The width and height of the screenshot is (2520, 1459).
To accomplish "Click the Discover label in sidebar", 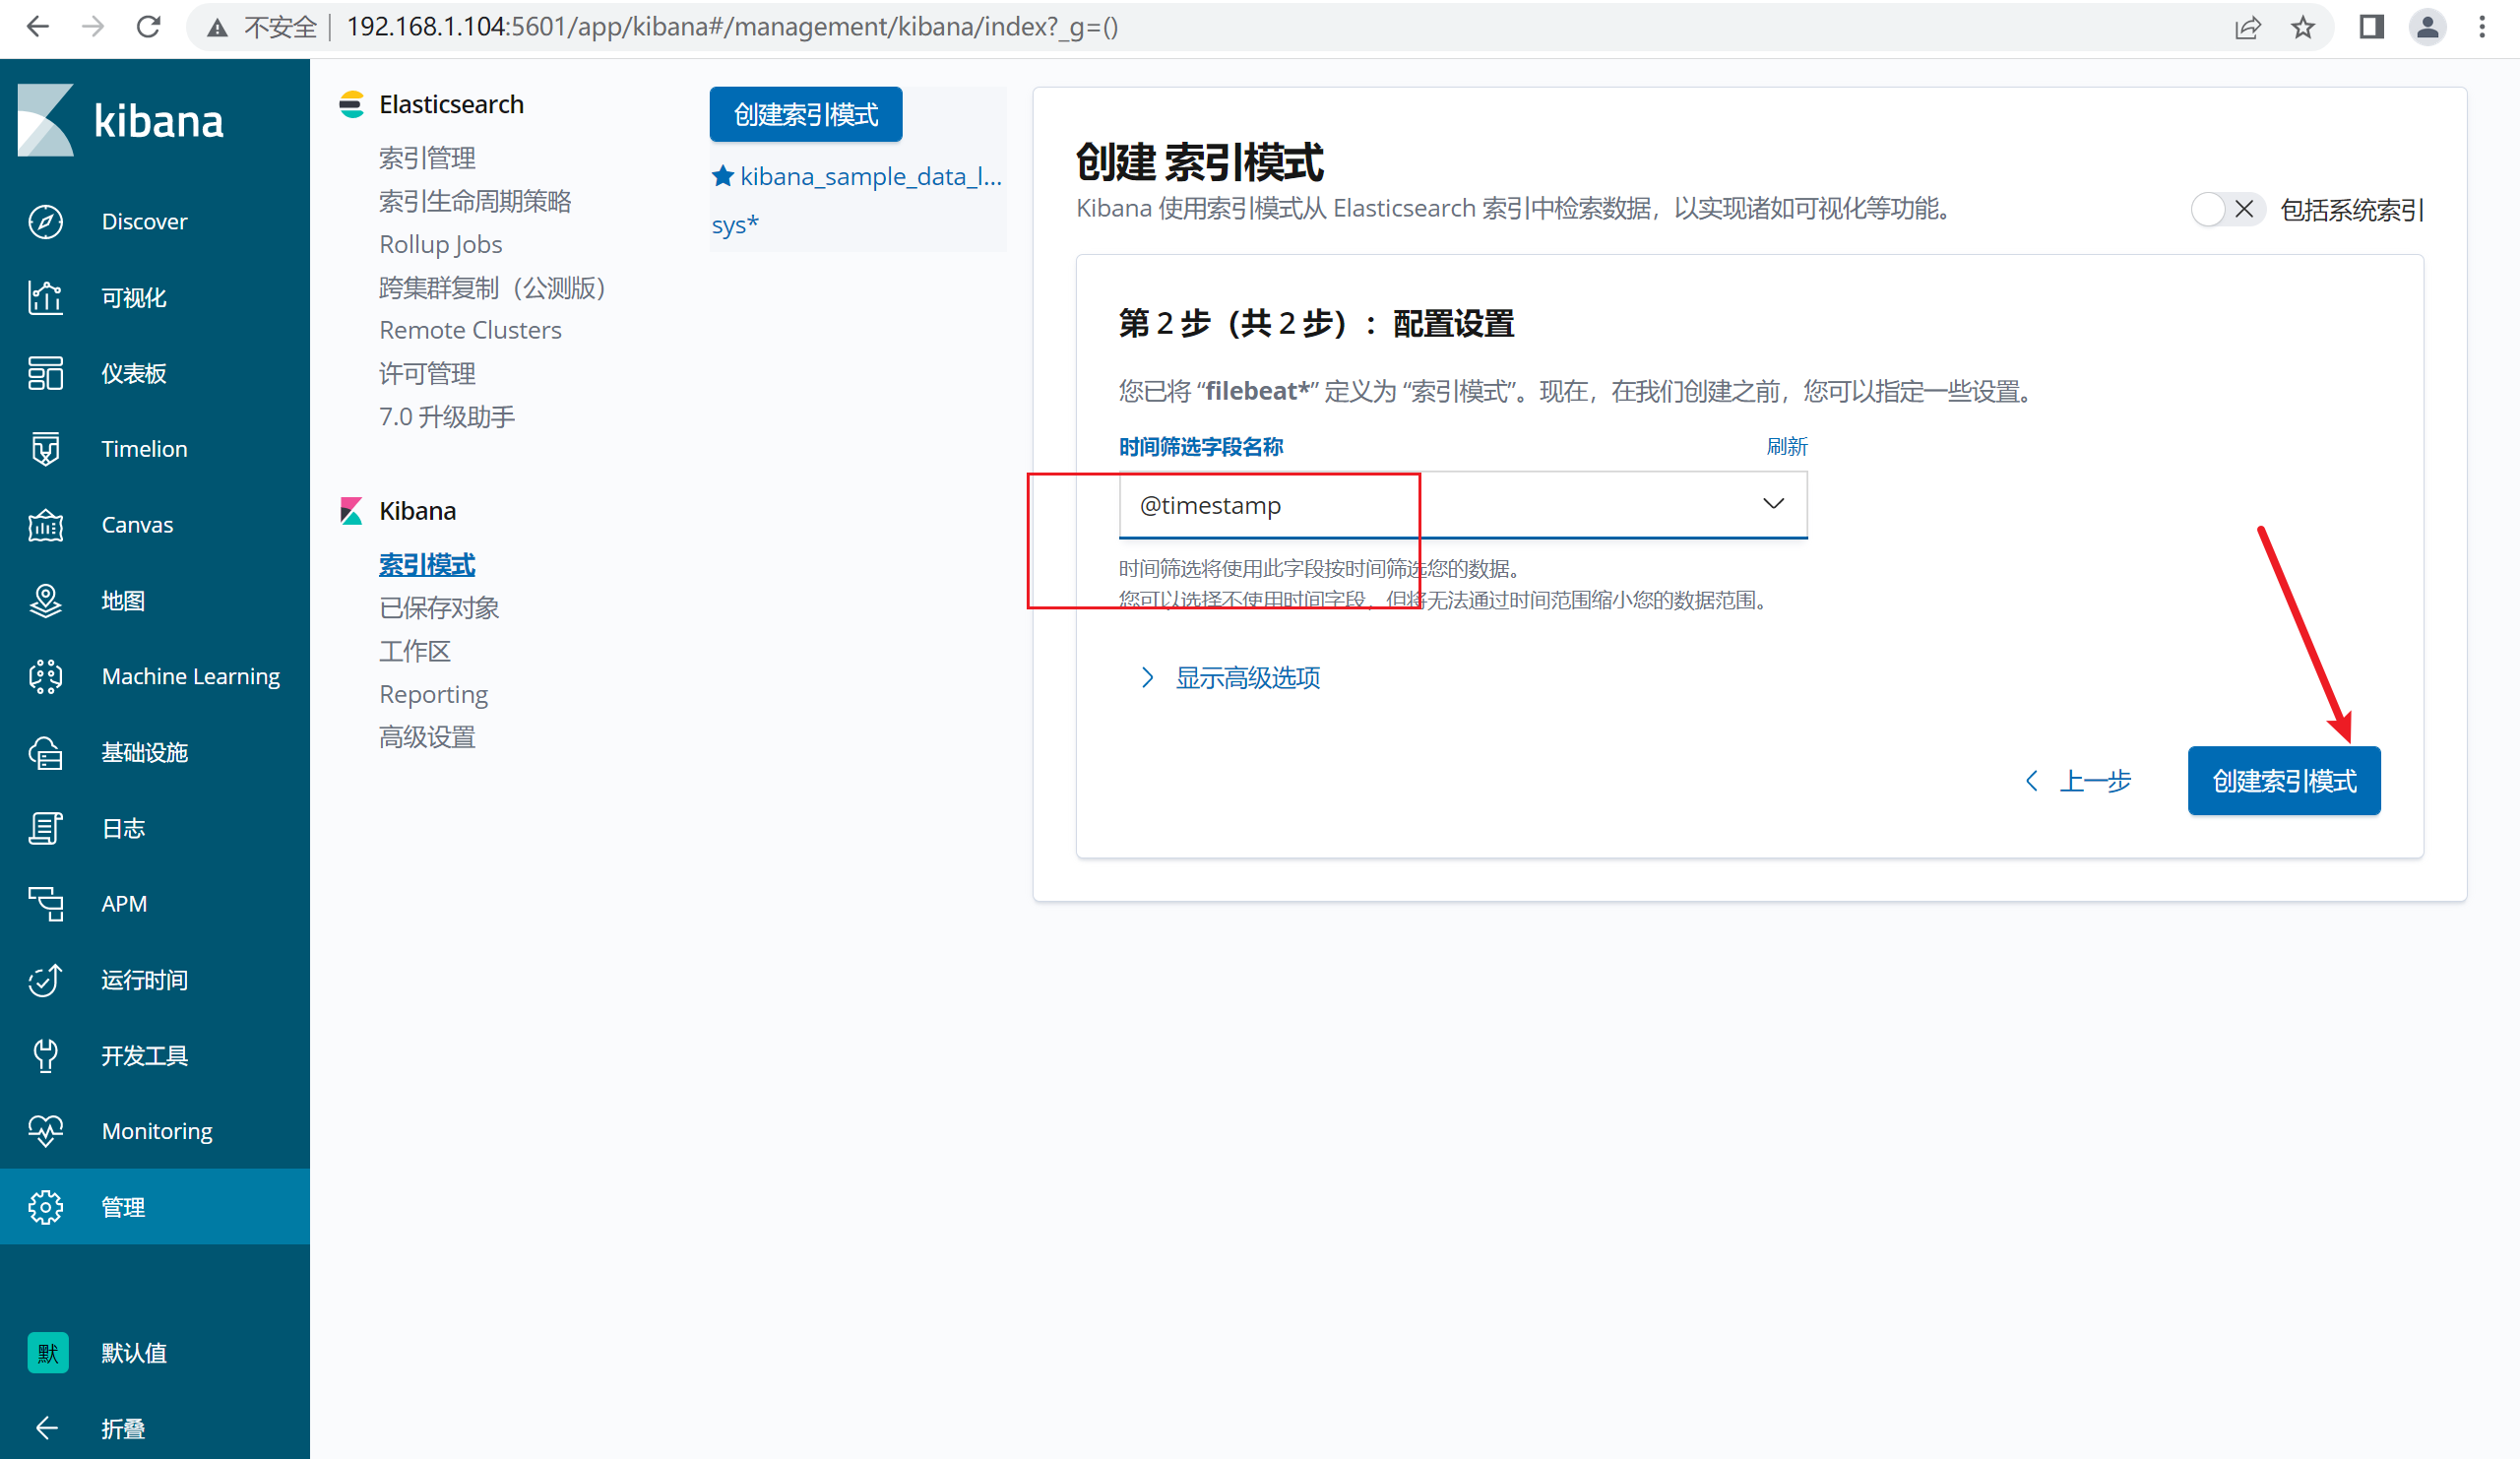I will point(144,221).
